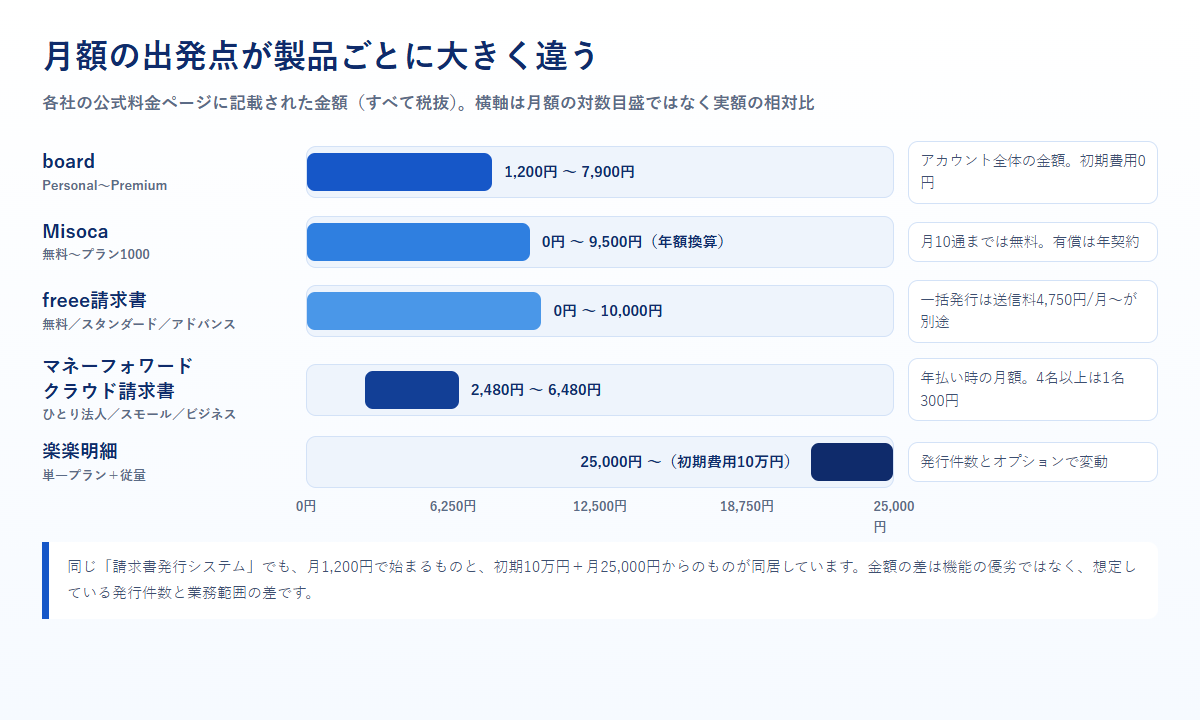Click 無料／スタンダード／アドバンス label
Image resolution: width=1200 pixels, height=720 pixels.
139,324
